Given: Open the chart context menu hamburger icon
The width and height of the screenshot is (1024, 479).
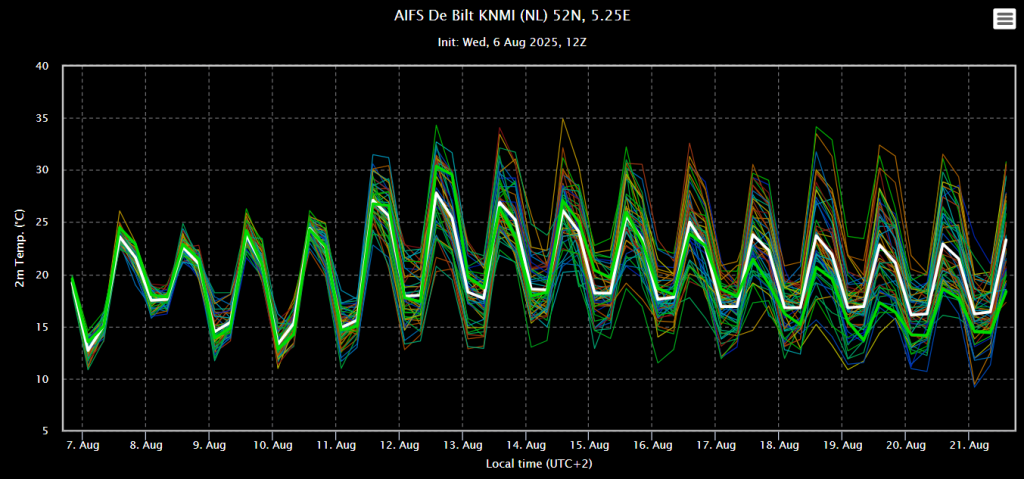Looking at the screenshot, I should [x=1003, y=19].
